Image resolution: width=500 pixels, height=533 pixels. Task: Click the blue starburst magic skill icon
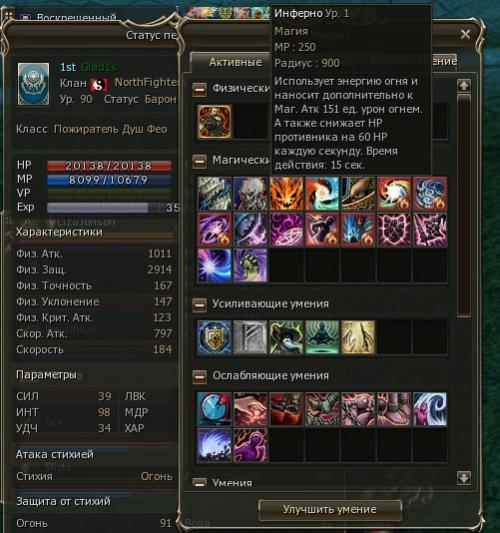click(x=214, y=265)
